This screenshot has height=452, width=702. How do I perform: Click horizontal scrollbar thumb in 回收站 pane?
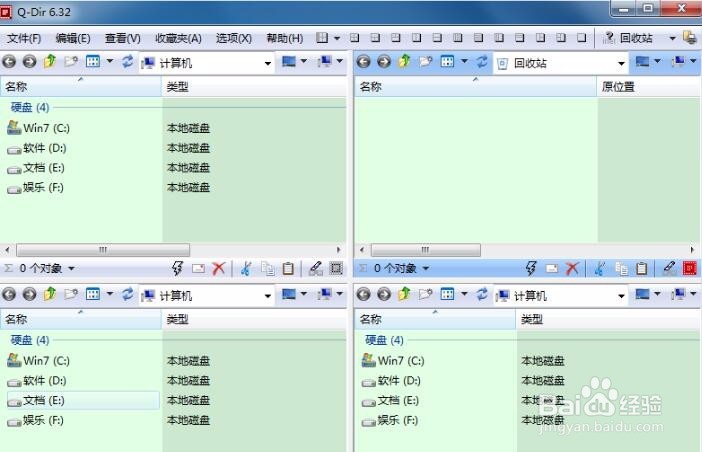coord(426,250)
